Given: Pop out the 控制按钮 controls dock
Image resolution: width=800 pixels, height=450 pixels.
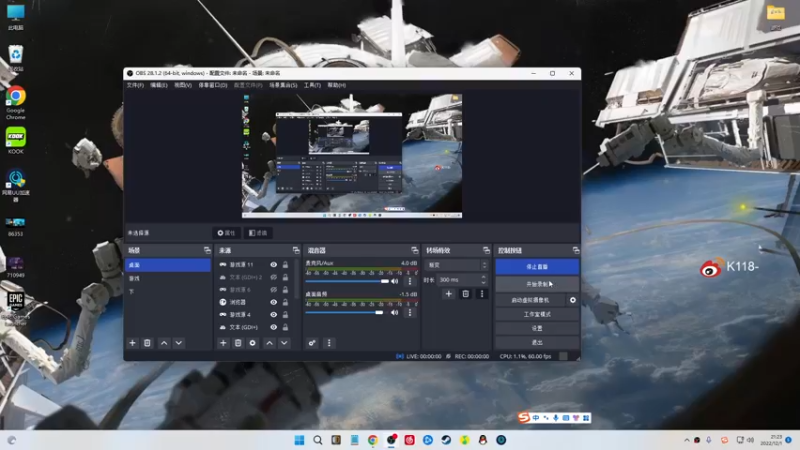Looking at the screenshot, I should 576,250.
